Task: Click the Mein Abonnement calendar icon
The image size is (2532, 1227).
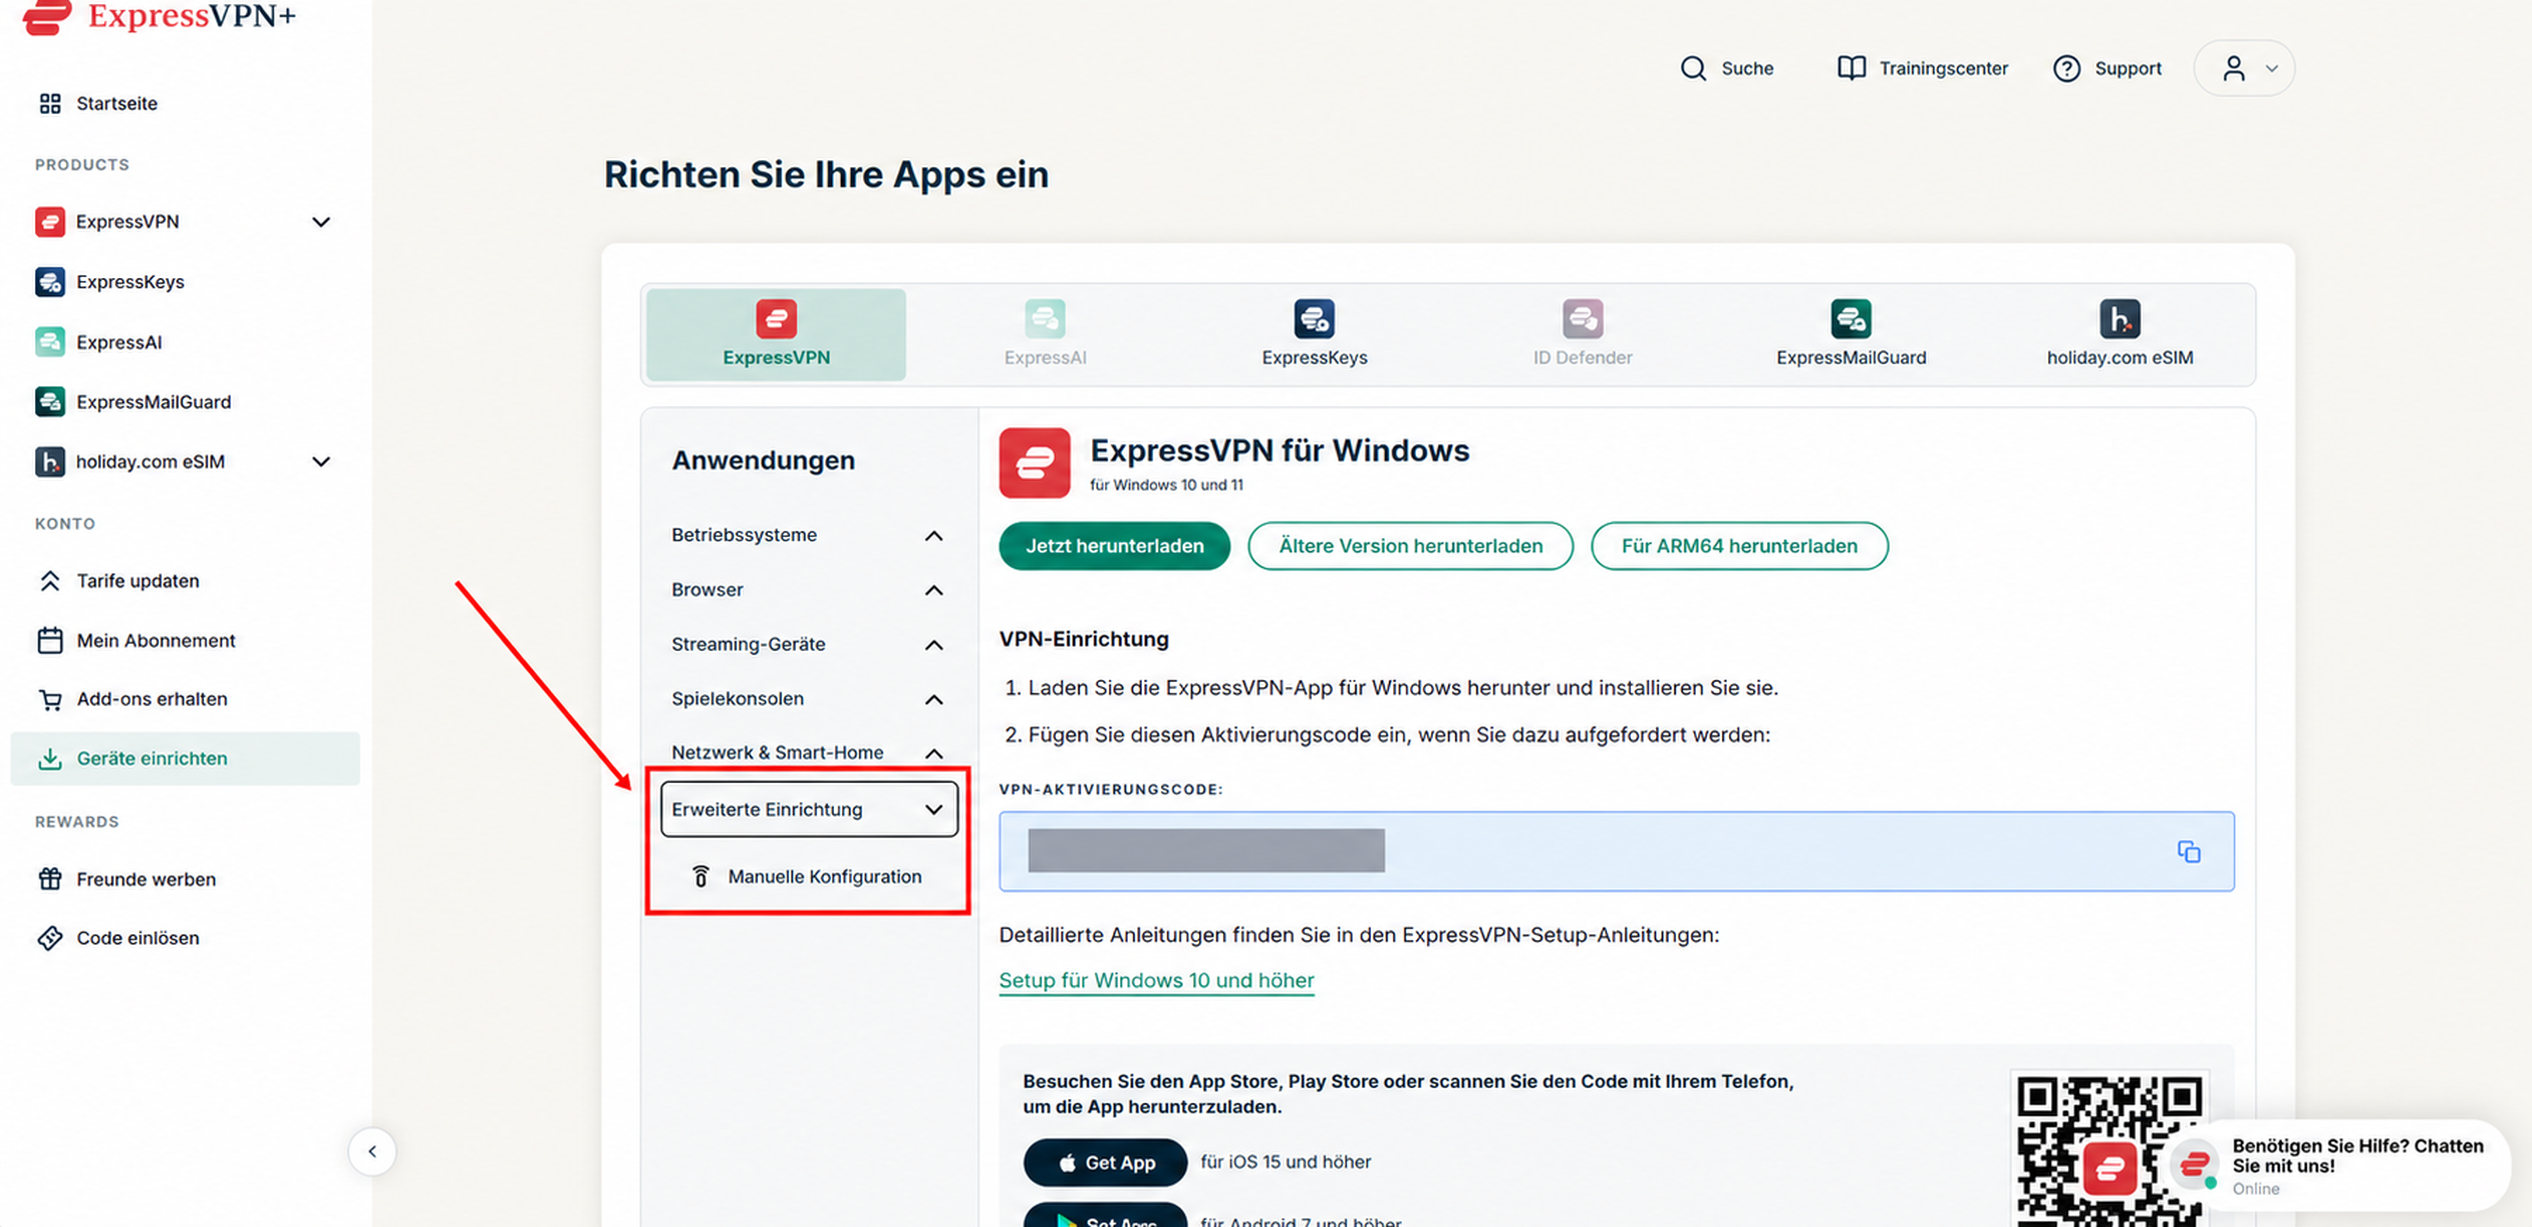Action: tap(50, 640)
